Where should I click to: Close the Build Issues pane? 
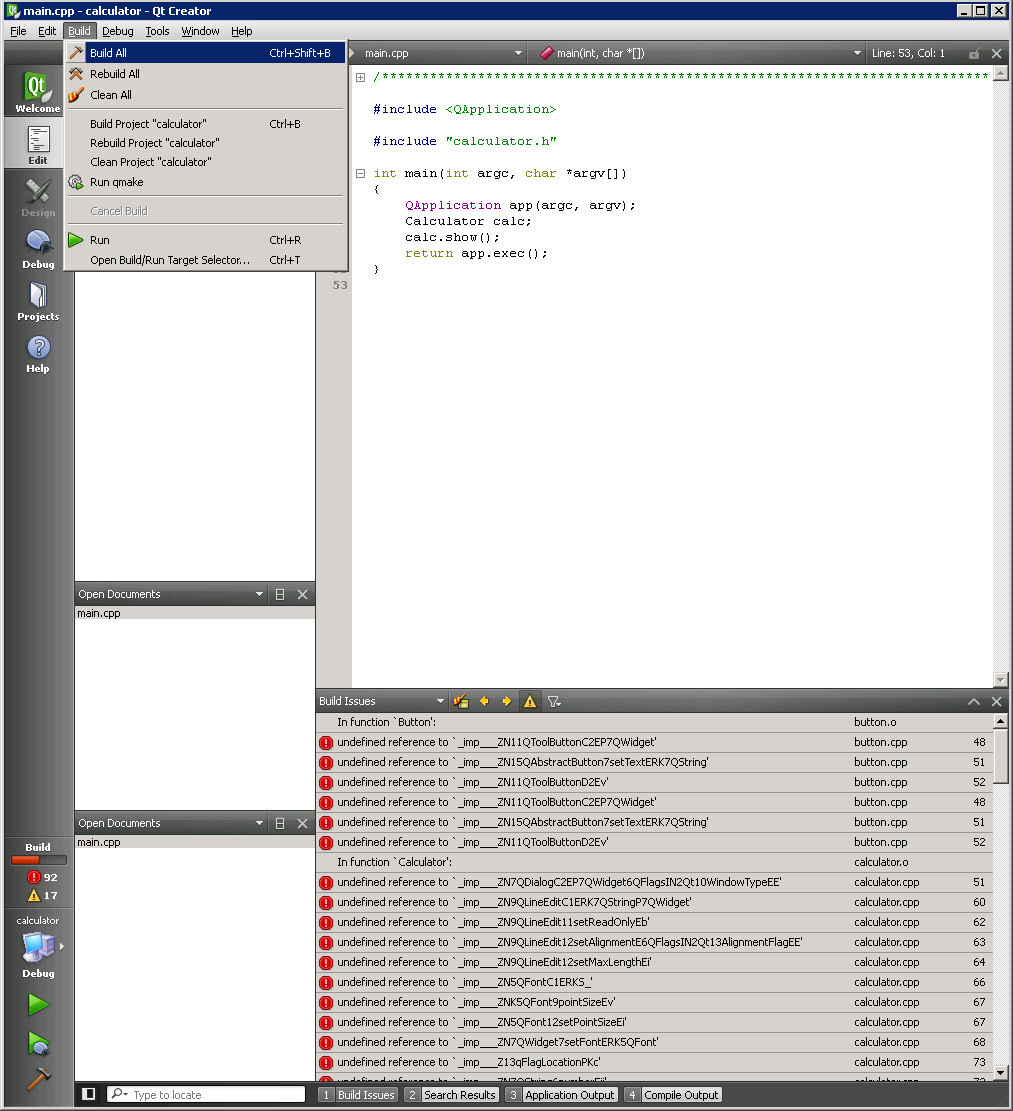[997, 701]
